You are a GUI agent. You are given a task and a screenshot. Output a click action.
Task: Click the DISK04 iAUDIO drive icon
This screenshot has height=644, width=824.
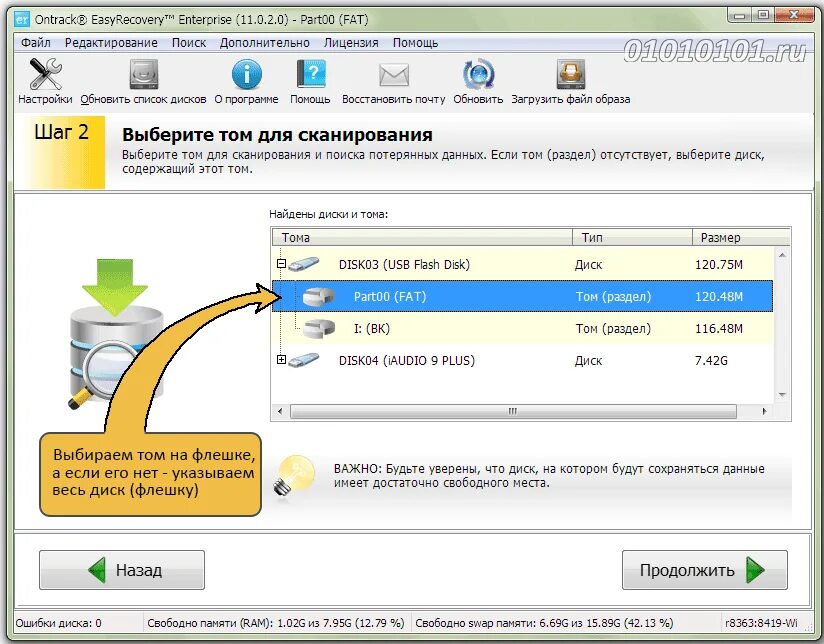pos(304,360)
